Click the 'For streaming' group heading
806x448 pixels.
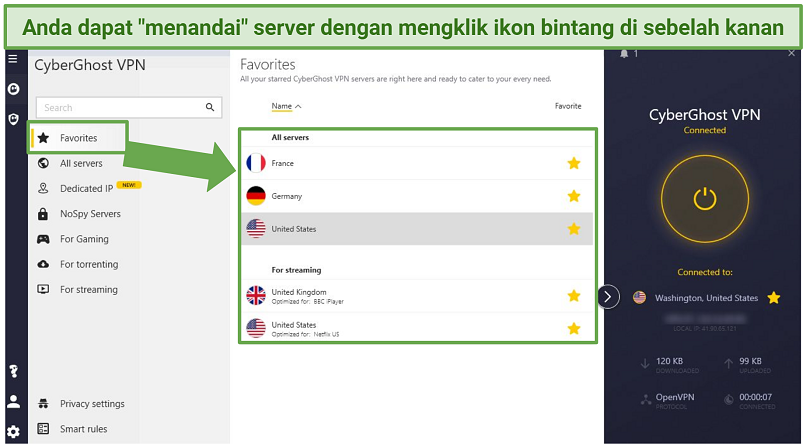pos(296,270)
